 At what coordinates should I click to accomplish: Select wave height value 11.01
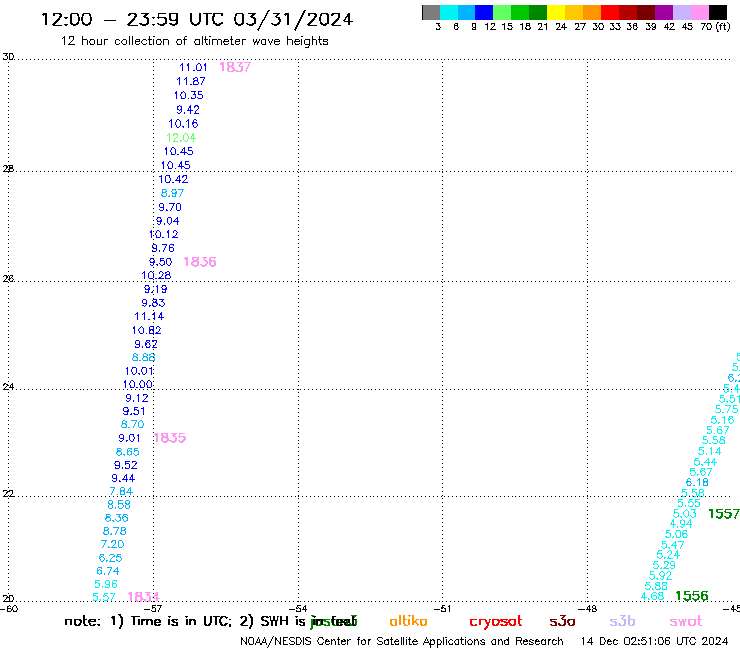(193, 68)
